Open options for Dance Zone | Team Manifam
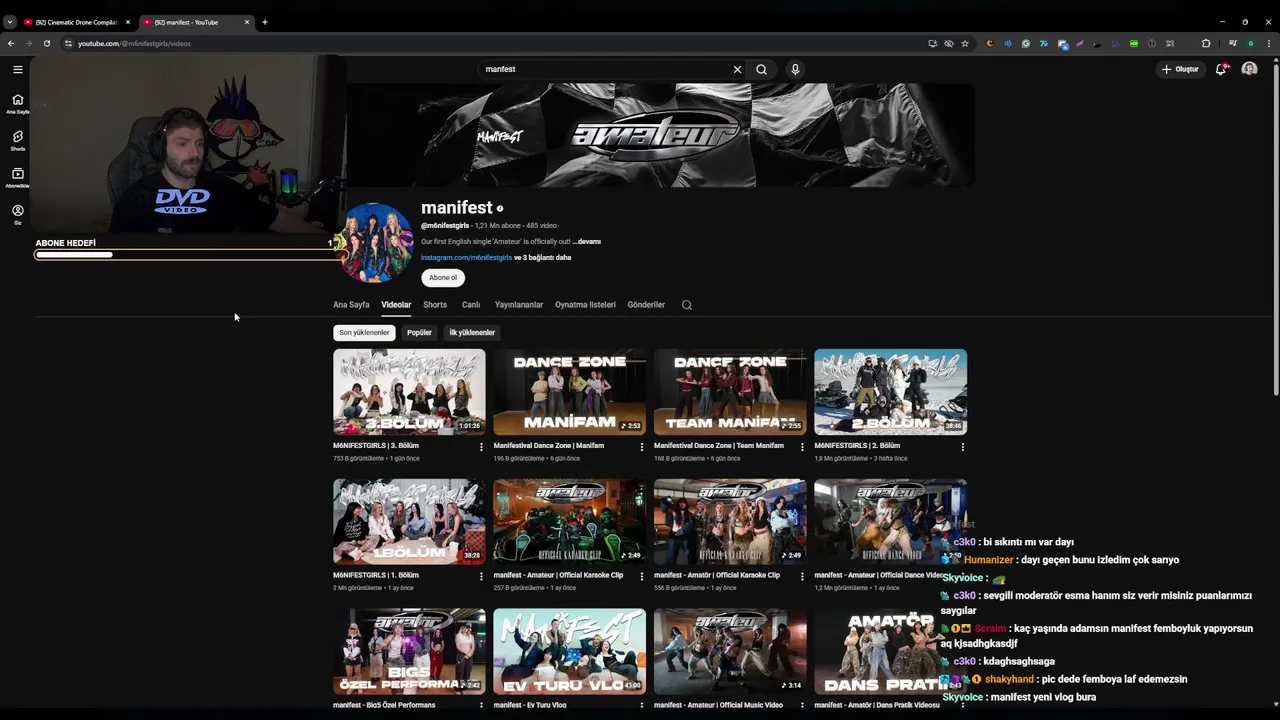 click(802, 447)
